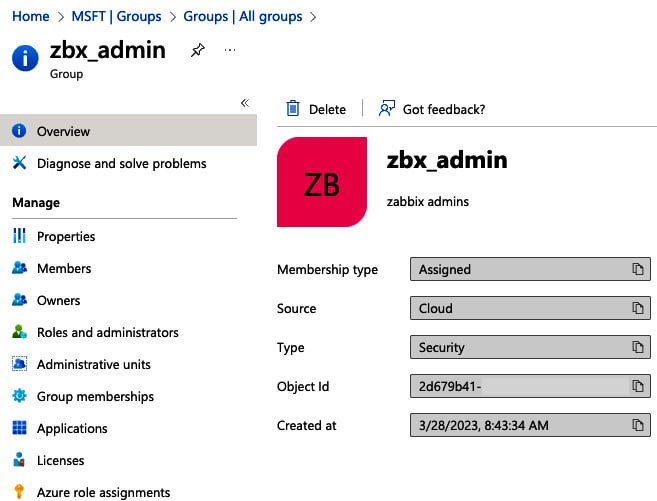Click the Created at date field
Viewport: 657px width, 501px height.
tap(530, 425)
